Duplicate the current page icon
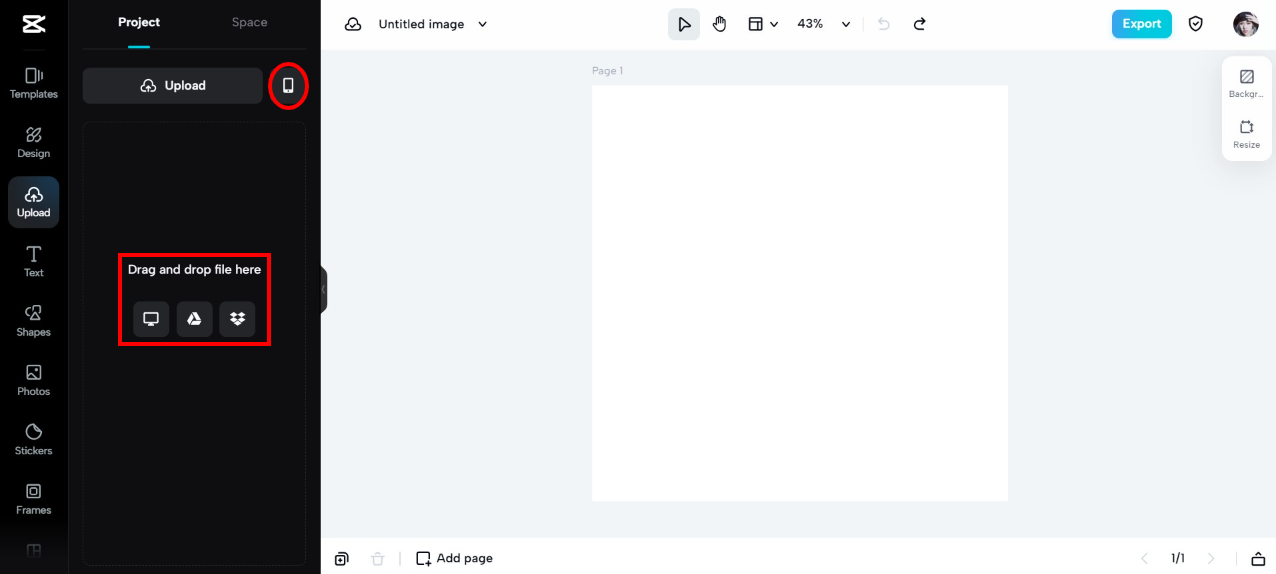The height and width of the screenshot is (574, 1276). click(x=342, y=558)
